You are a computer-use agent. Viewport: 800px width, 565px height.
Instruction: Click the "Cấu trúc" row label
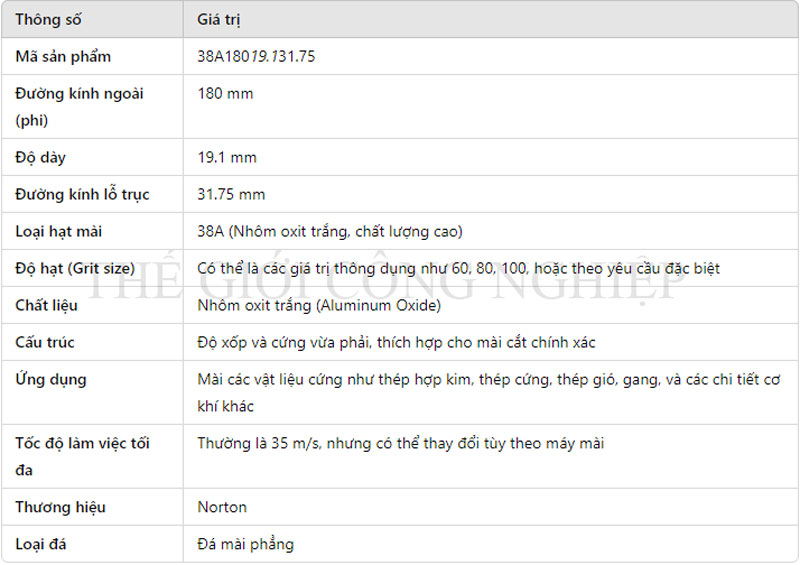point(45,343)
